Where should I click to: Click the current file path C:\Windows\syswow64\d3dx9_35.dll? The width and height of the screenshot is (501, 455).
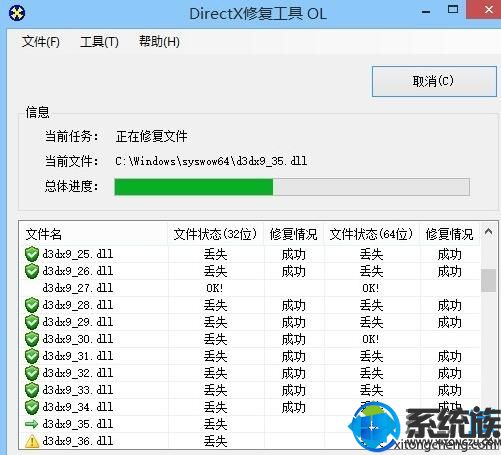pos(211,161)
